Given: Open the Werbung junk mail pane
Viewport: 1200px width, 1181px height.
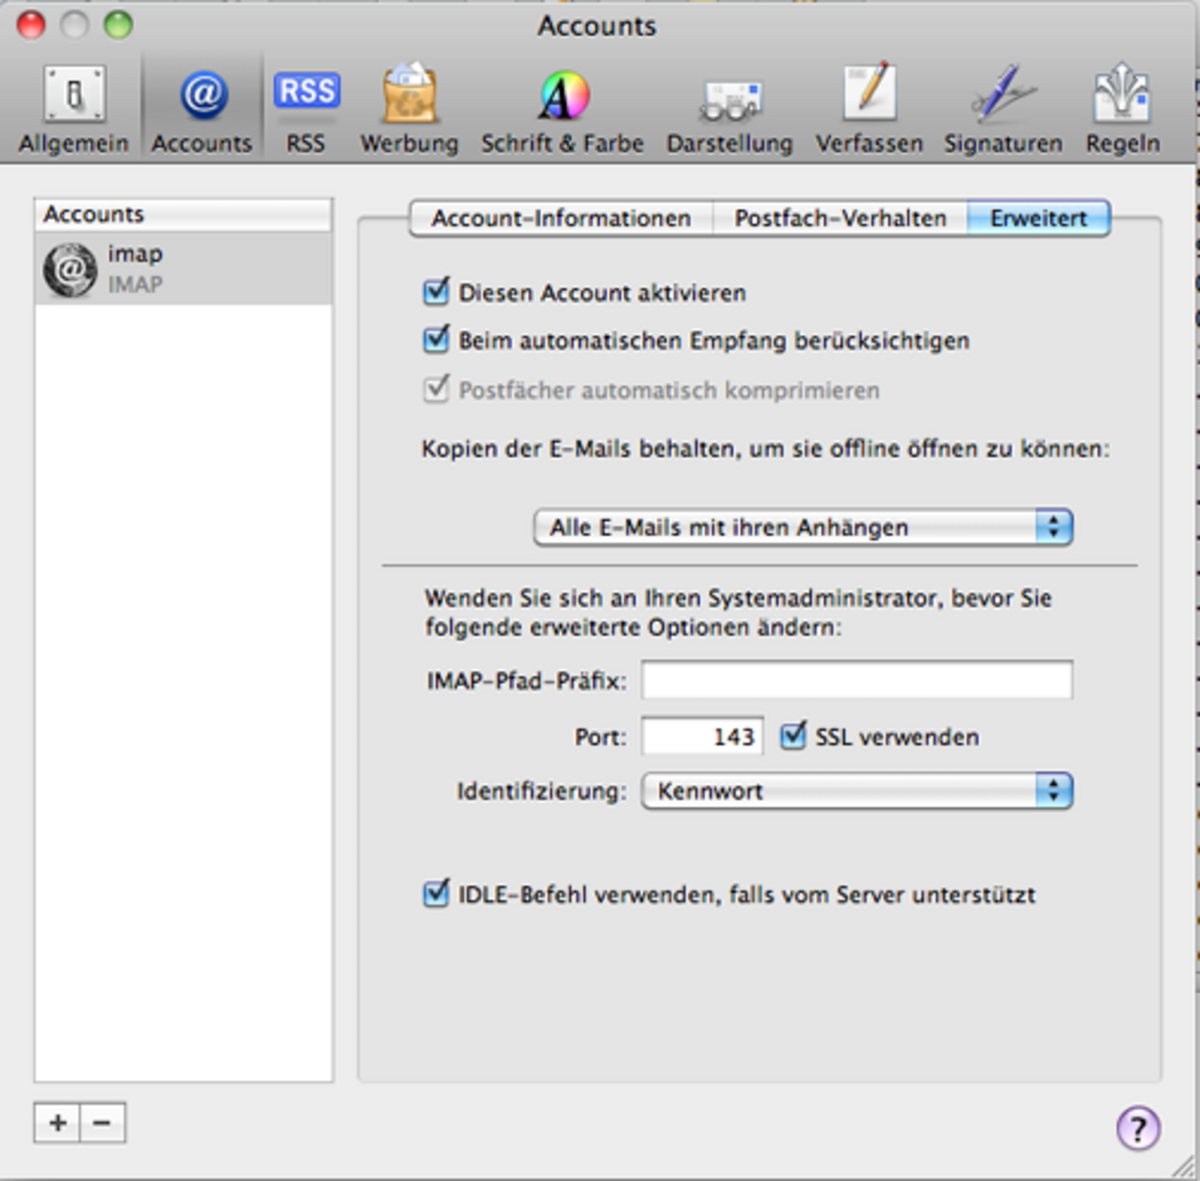Looking at the screenshot, I should pyautogui.click(x=409, y=110).
